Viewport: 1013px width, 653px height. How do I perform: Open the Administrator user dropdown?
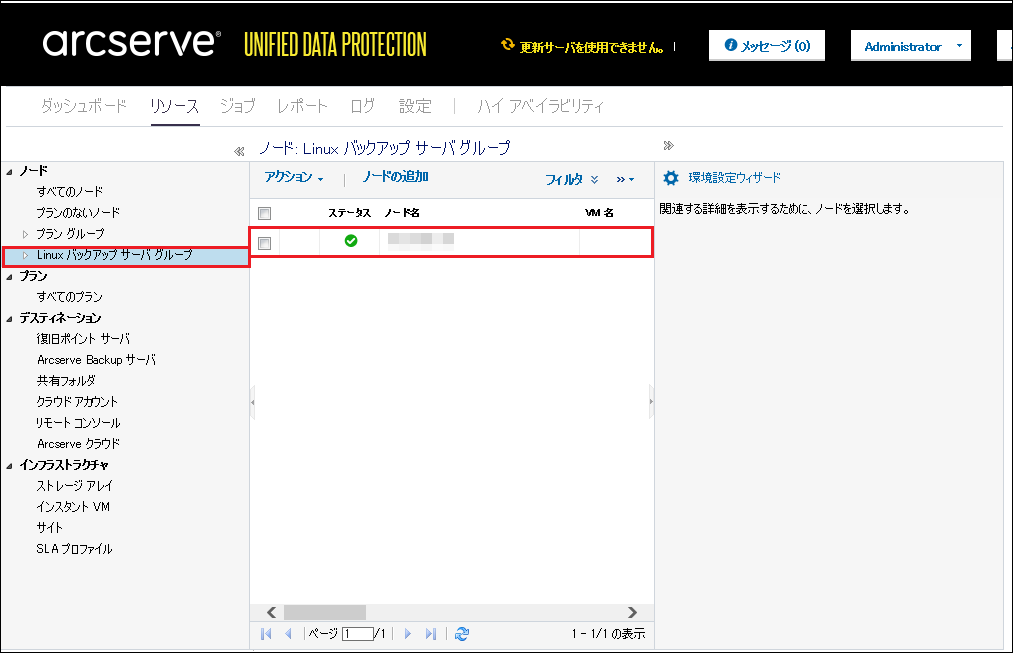910,46
